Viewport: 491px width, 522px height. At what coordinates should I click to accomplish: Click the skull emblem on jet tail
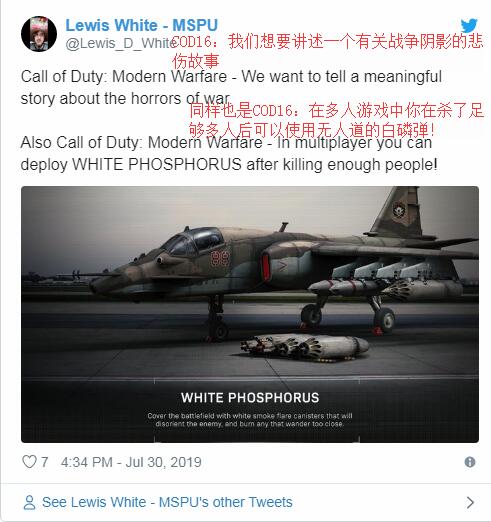397,210
